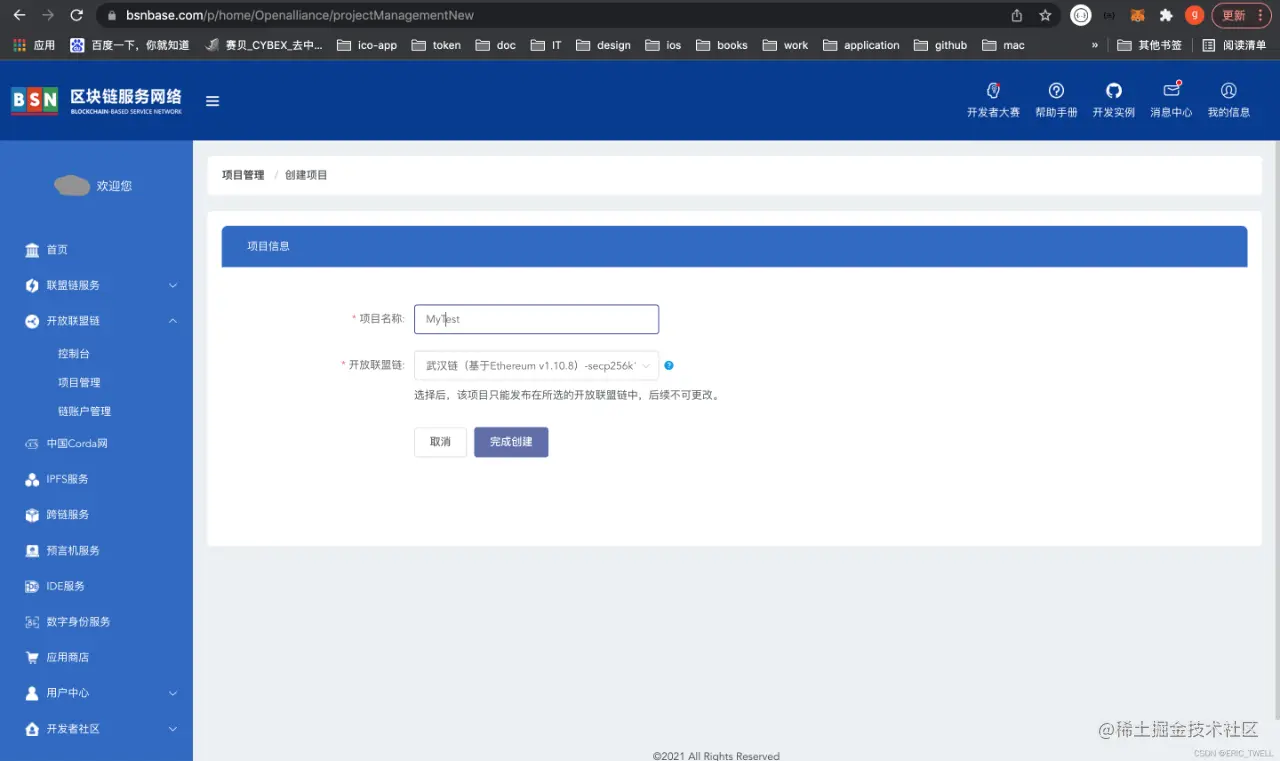This screenshot has width=1280, height=761.
Task: Open the 开放联盟链 chain dropdown
Action: point(536,366)
